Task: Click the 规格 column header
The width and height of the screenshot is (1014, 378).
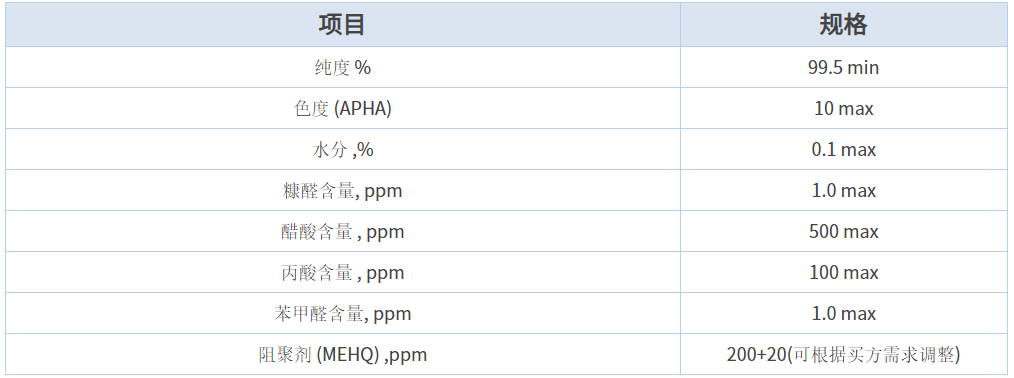Action: [x=843, y=24]
